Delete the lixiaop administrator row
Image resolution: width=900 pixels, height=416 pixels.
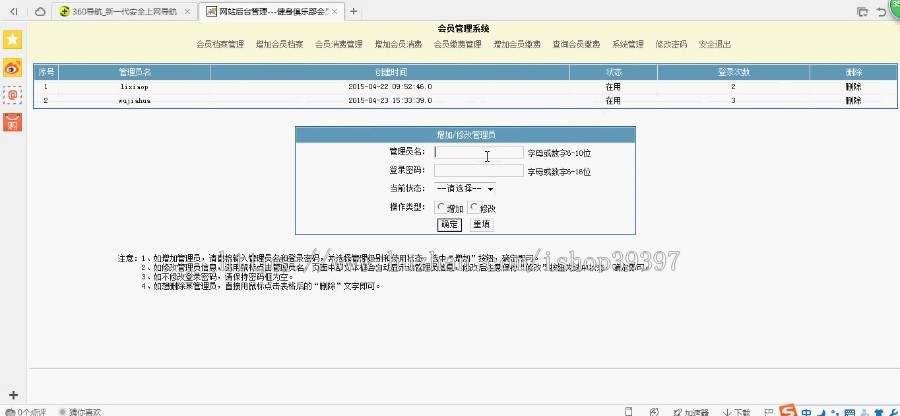click(x=854, y=87)
